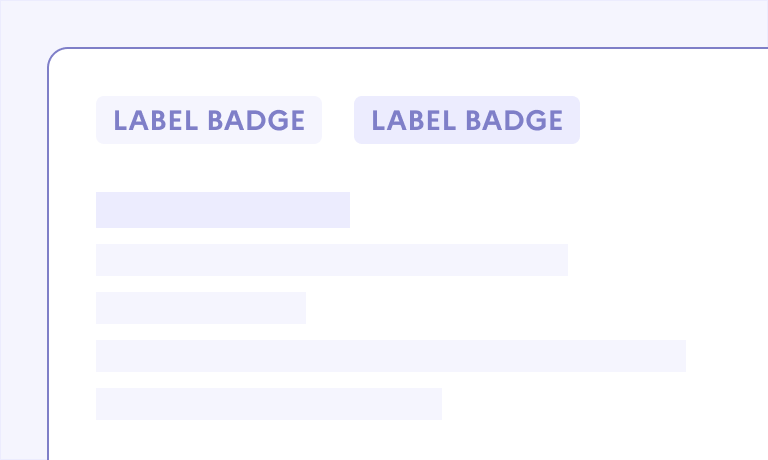Click the lavender background strip above the card
This screenshot has height=460, width=768.
(x=400, y=23)
